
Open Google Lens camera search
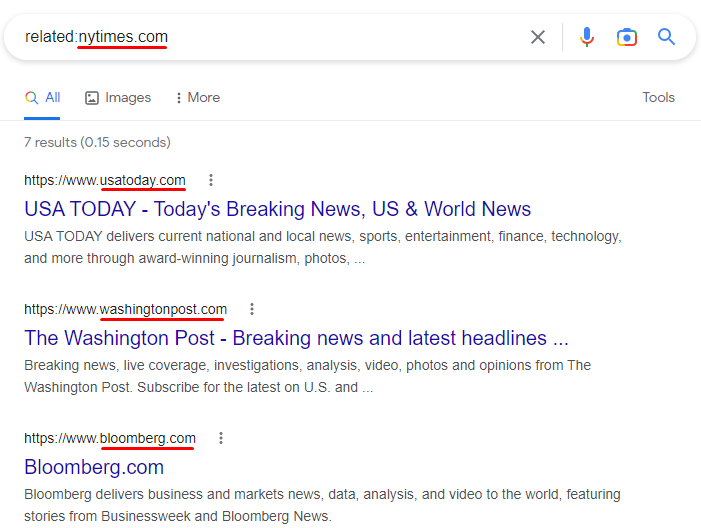point(627,37)
